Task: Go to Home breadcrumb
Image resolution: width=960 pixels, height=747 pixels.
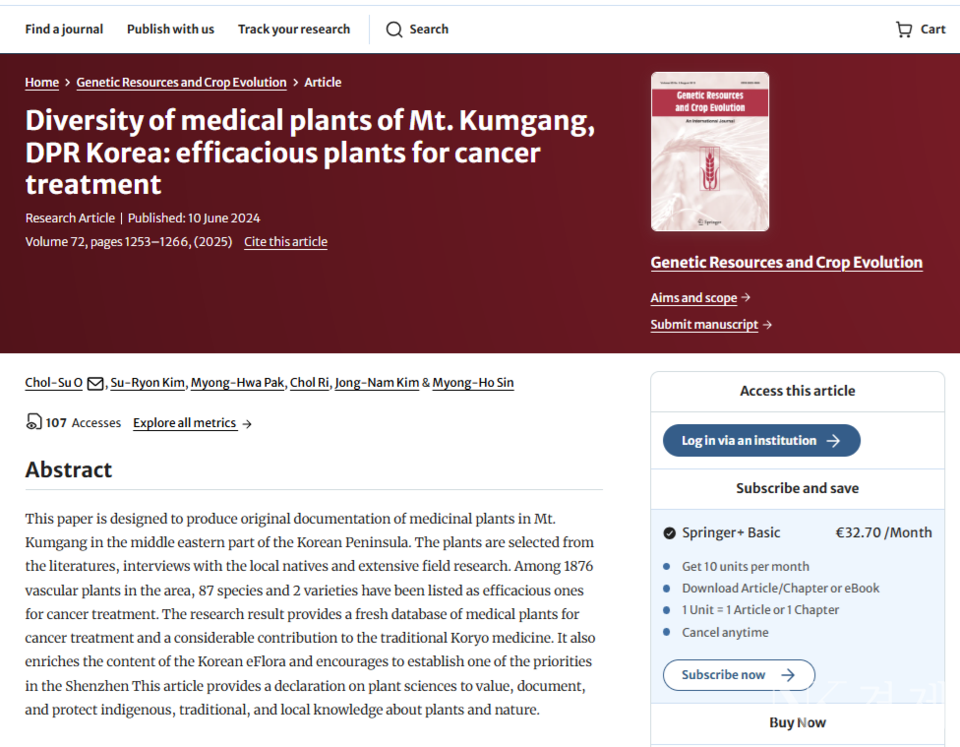Action: point(42,83)
